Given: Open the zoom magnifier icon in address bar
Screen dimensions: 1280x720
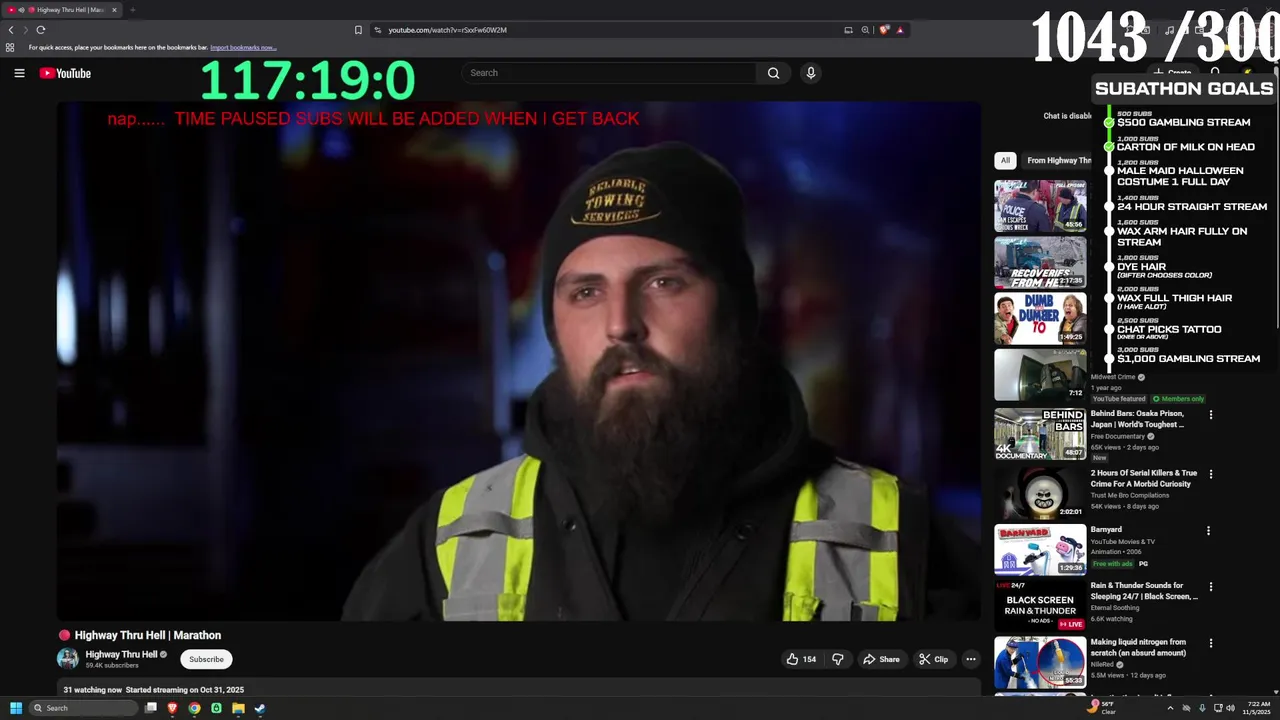Looking at the screenshot, I should tap(865, 30).
